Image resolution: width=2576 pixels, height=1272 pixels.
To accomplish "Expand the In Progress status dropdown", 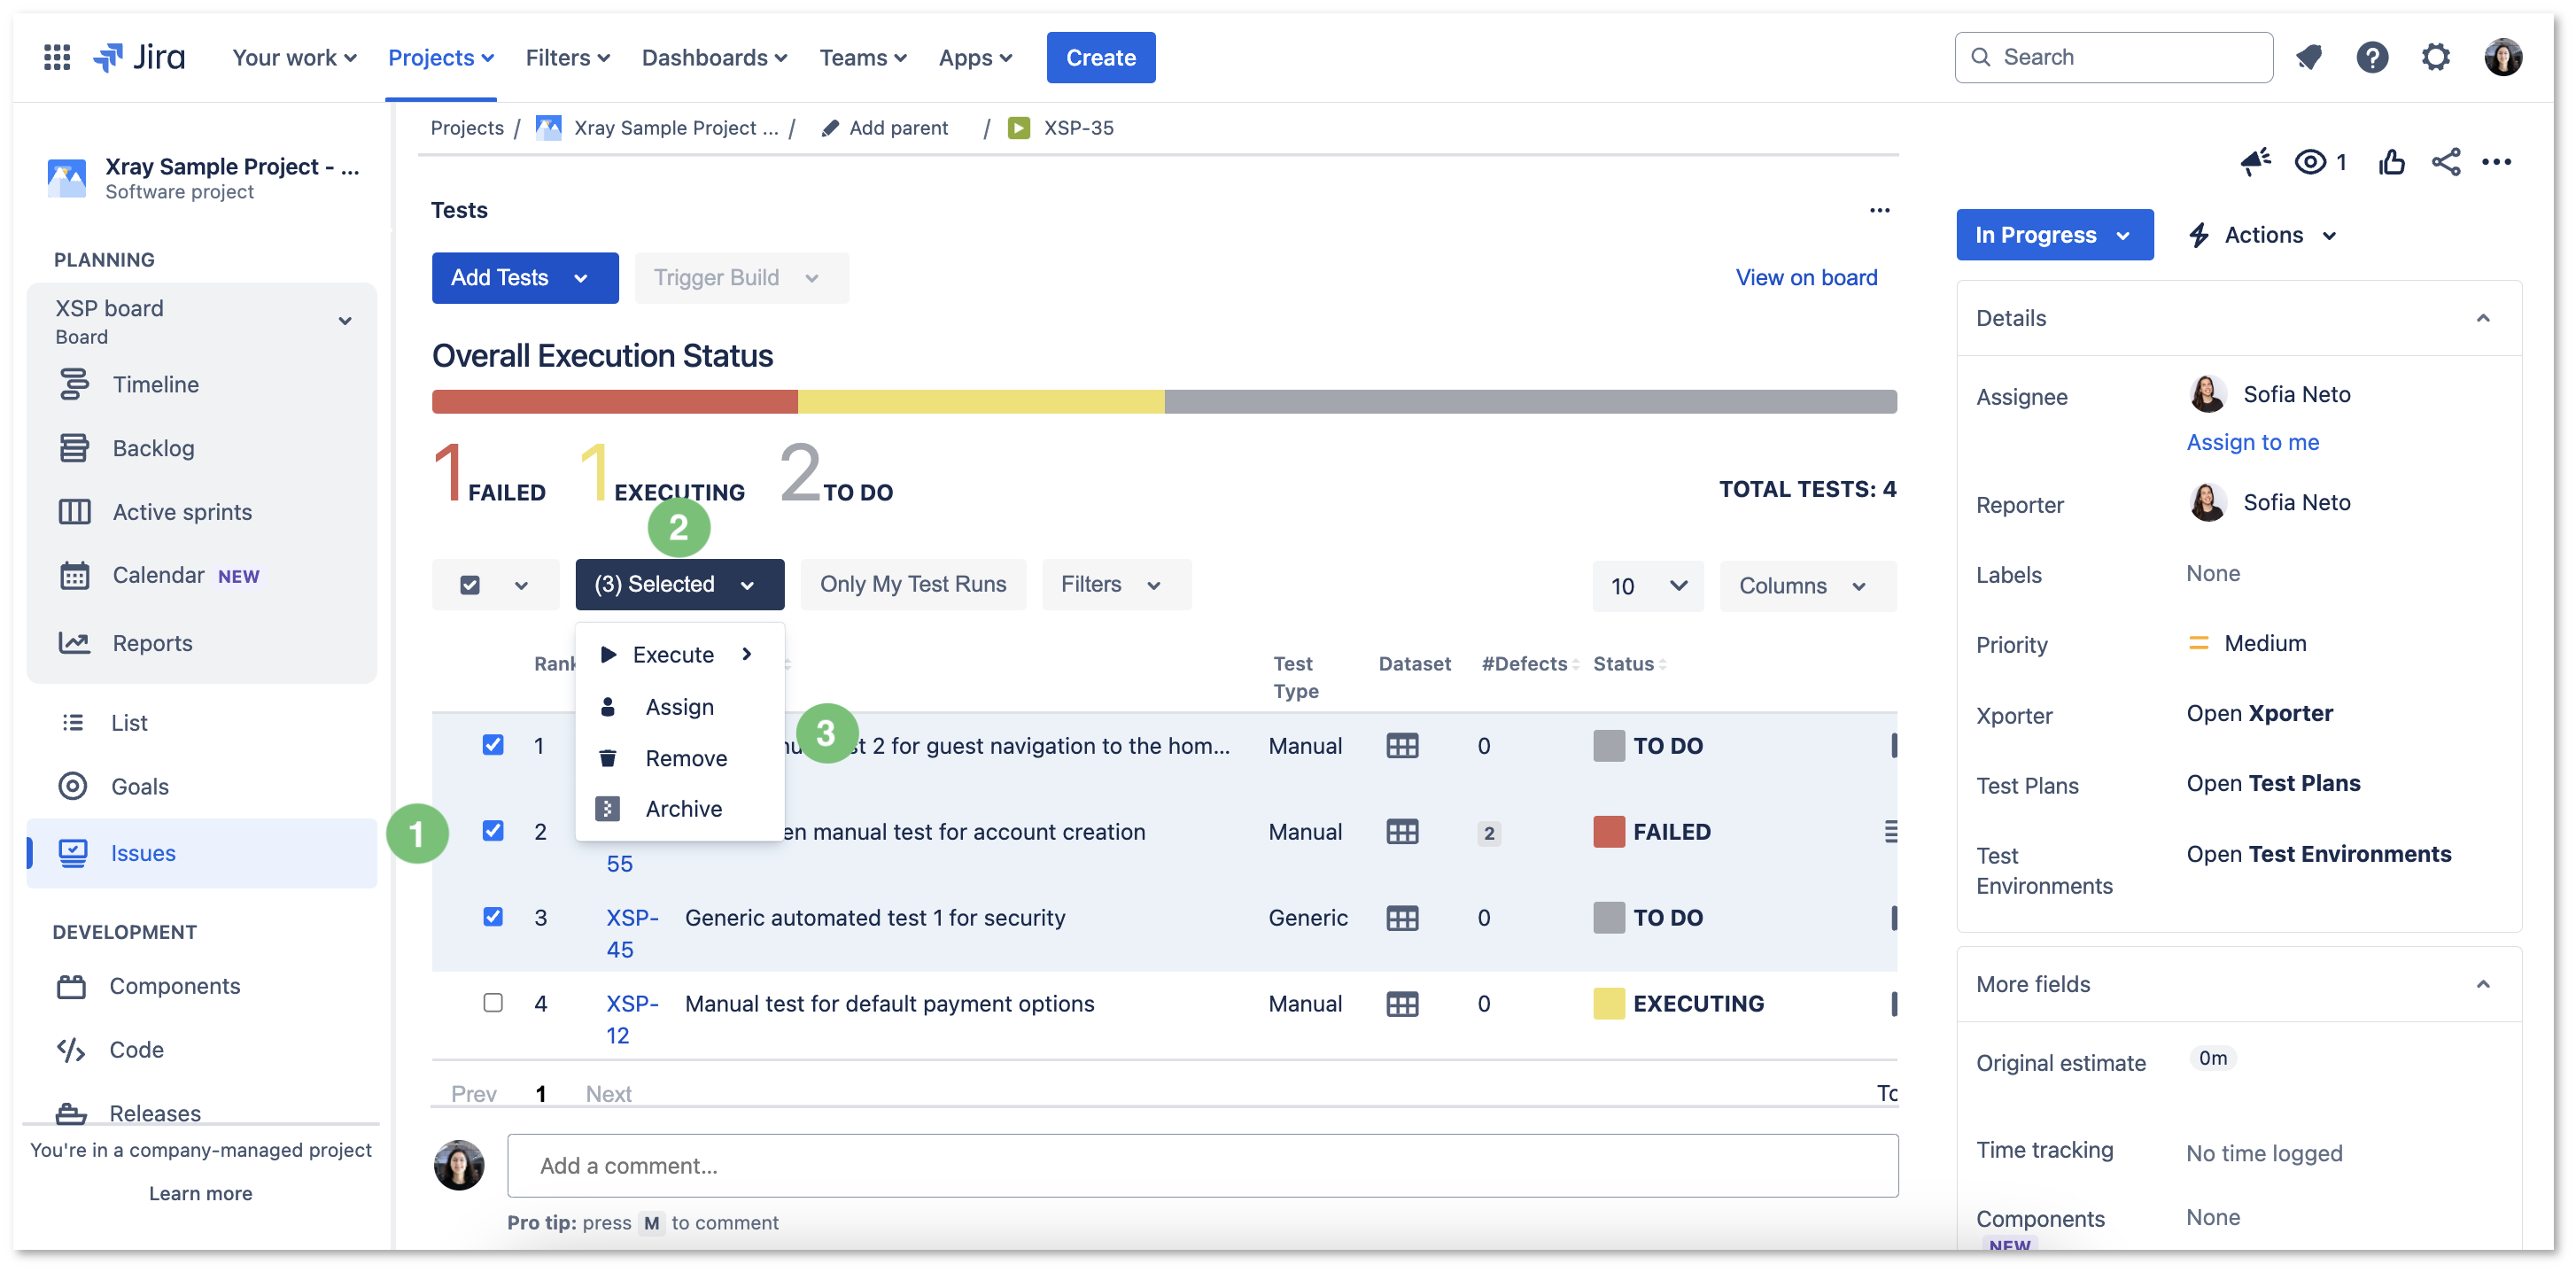I will (x=2054, y=235).
